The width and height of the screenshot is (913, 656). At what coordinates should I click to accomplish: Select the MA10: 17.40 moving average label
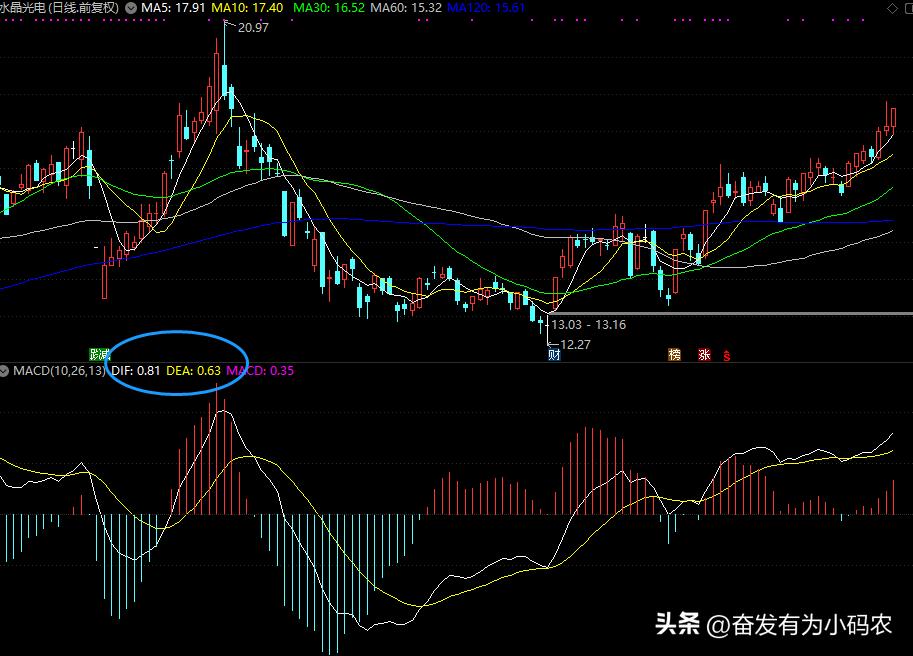pyautogui.click(x=247, y=8)
